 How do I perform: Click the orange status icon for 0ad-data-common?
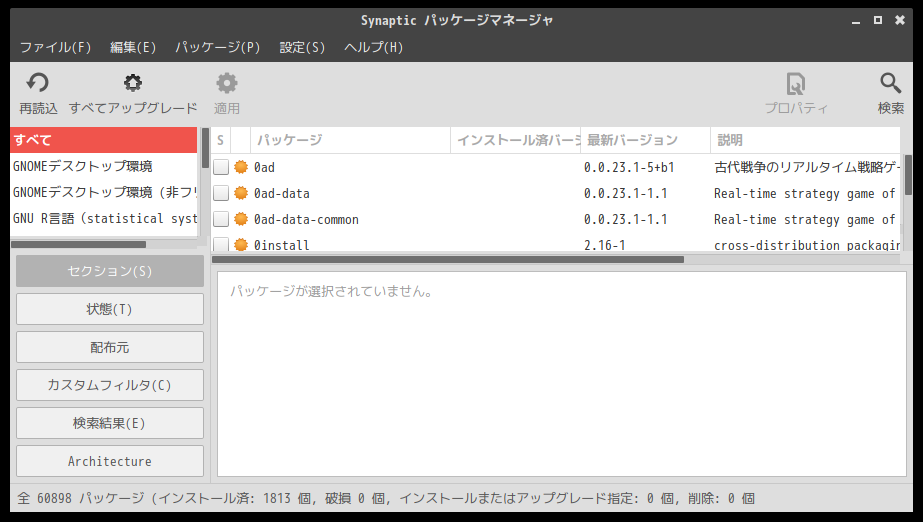click(241, 219)
